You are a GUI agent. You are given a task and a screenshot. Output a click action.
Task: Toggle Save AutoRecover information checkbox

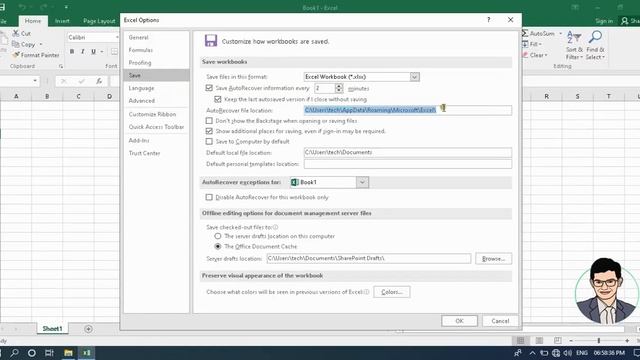click(x=209, y=88)
